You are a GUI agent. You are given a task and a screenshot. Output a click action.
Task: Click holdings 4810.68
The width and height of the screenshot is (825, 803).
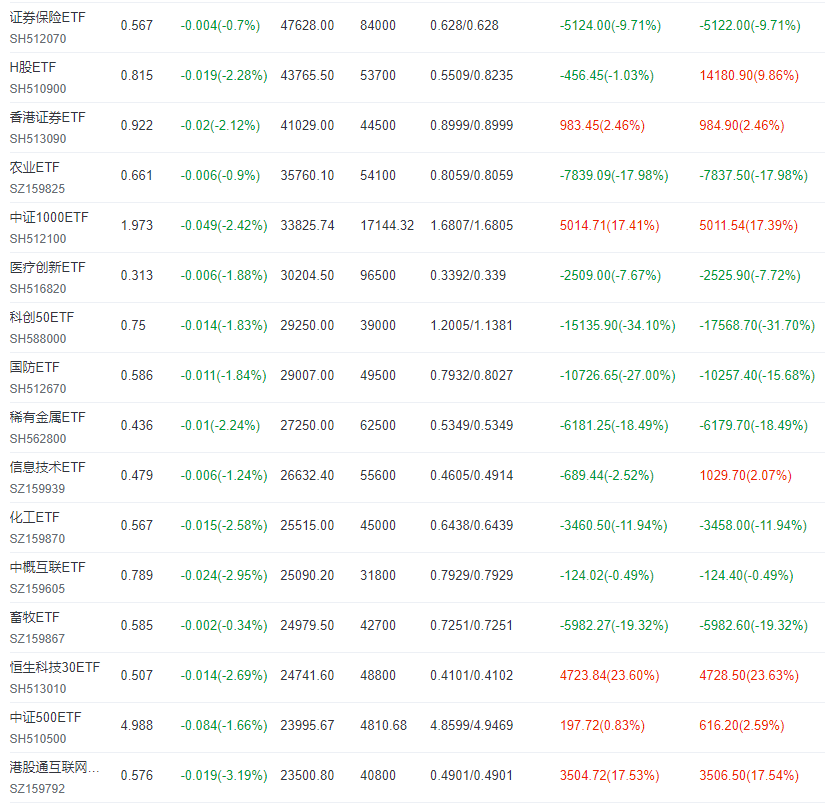tap(384, 726)
